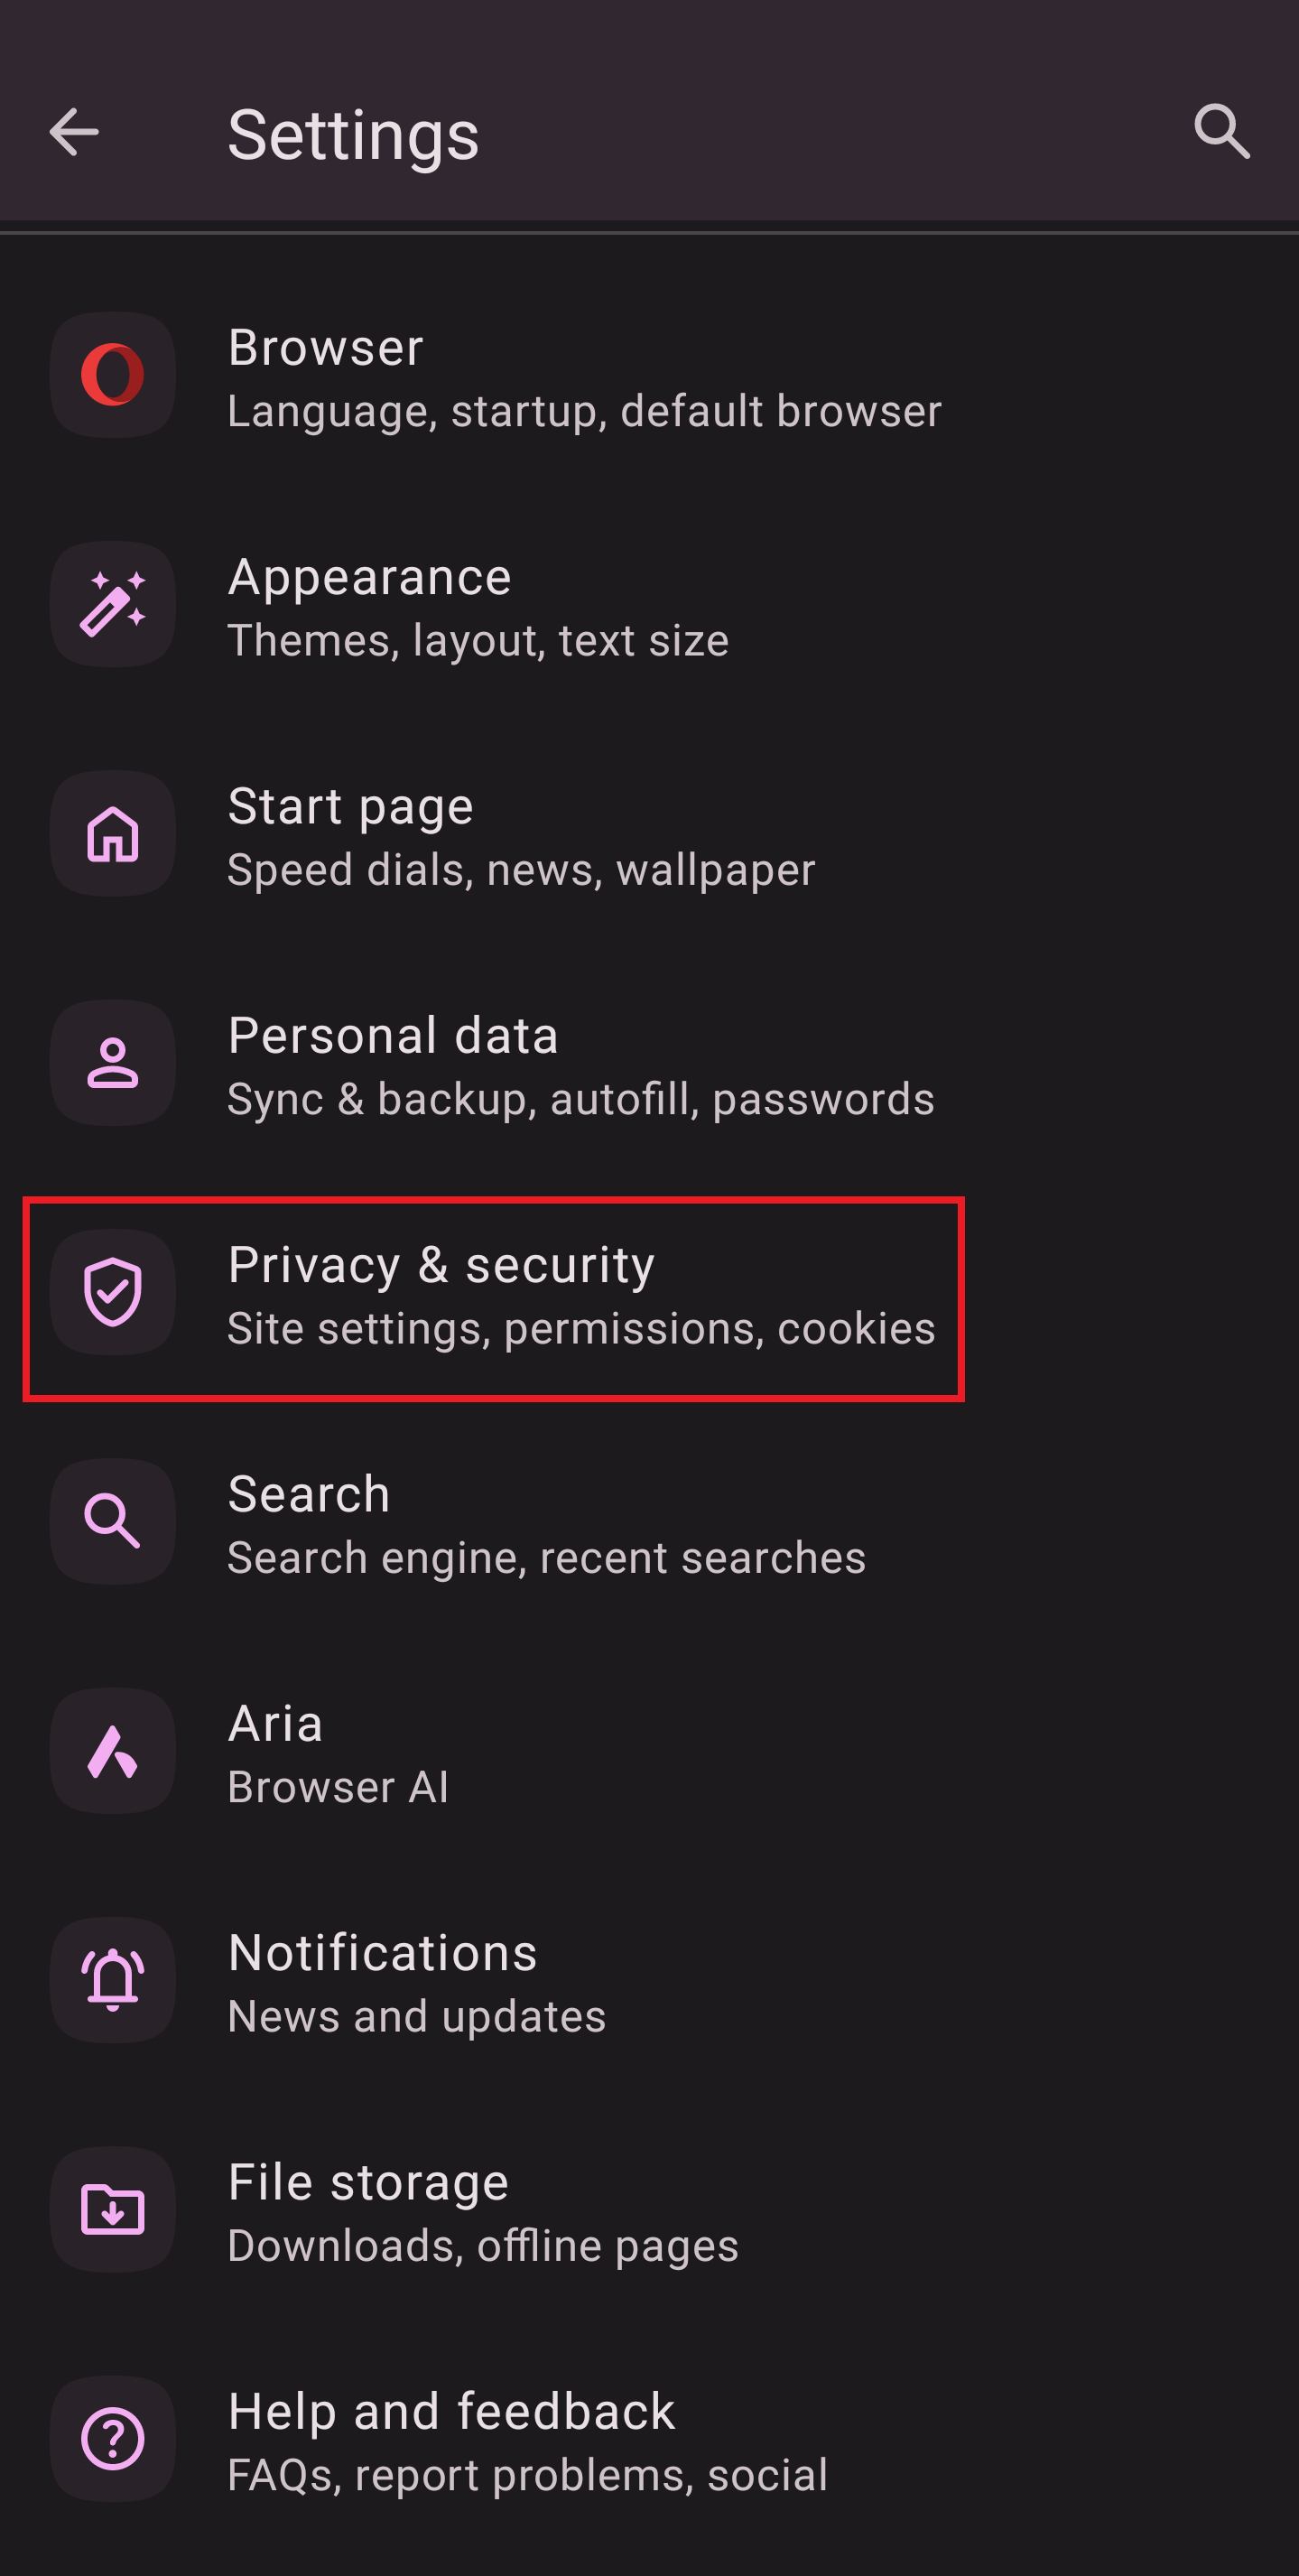Go to Start page settings

point(520,836)
